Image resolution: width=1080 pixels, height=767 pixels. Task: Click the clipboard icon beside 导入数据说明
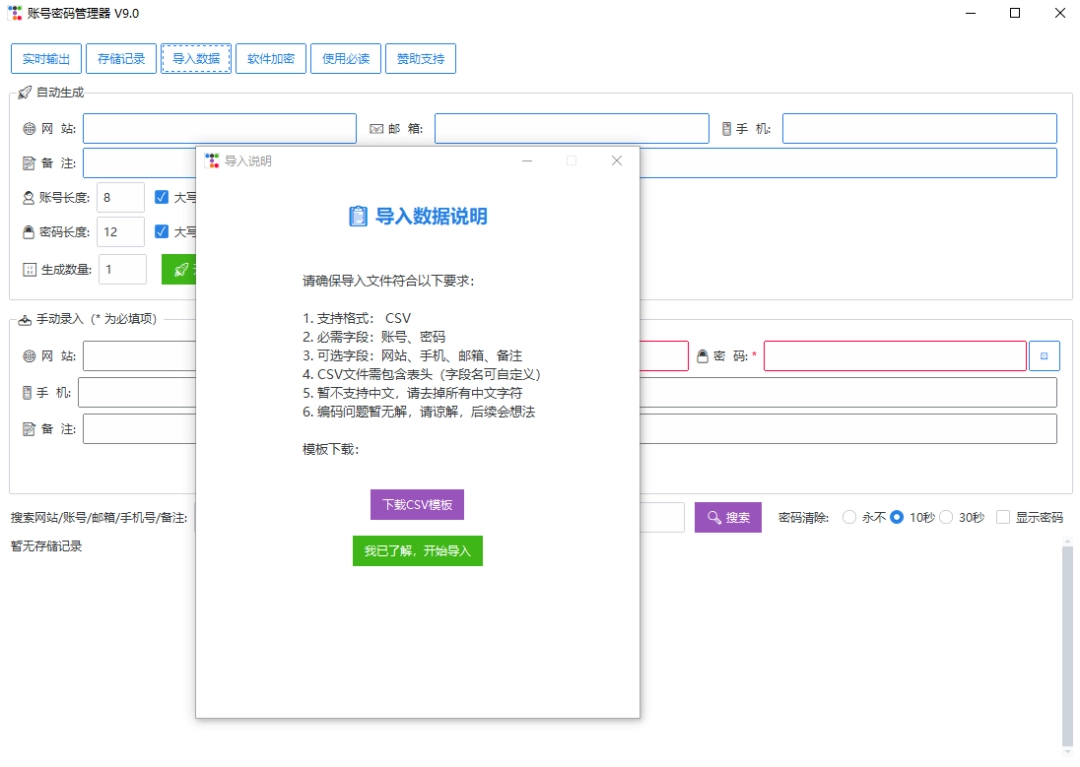click(357, 216)
